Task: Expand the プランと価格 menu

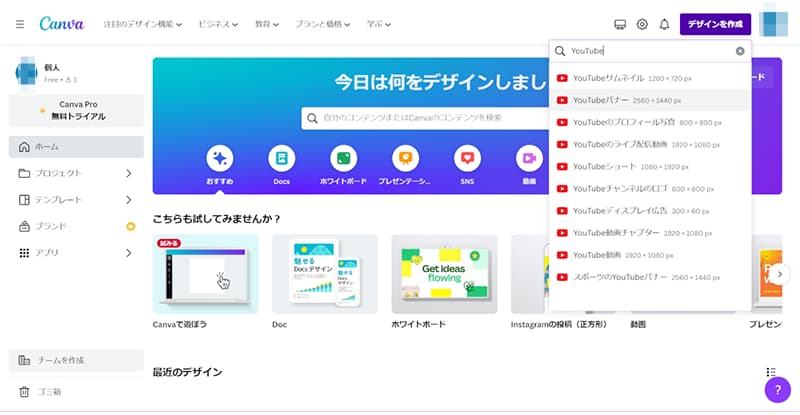Action: click(323, 24)
